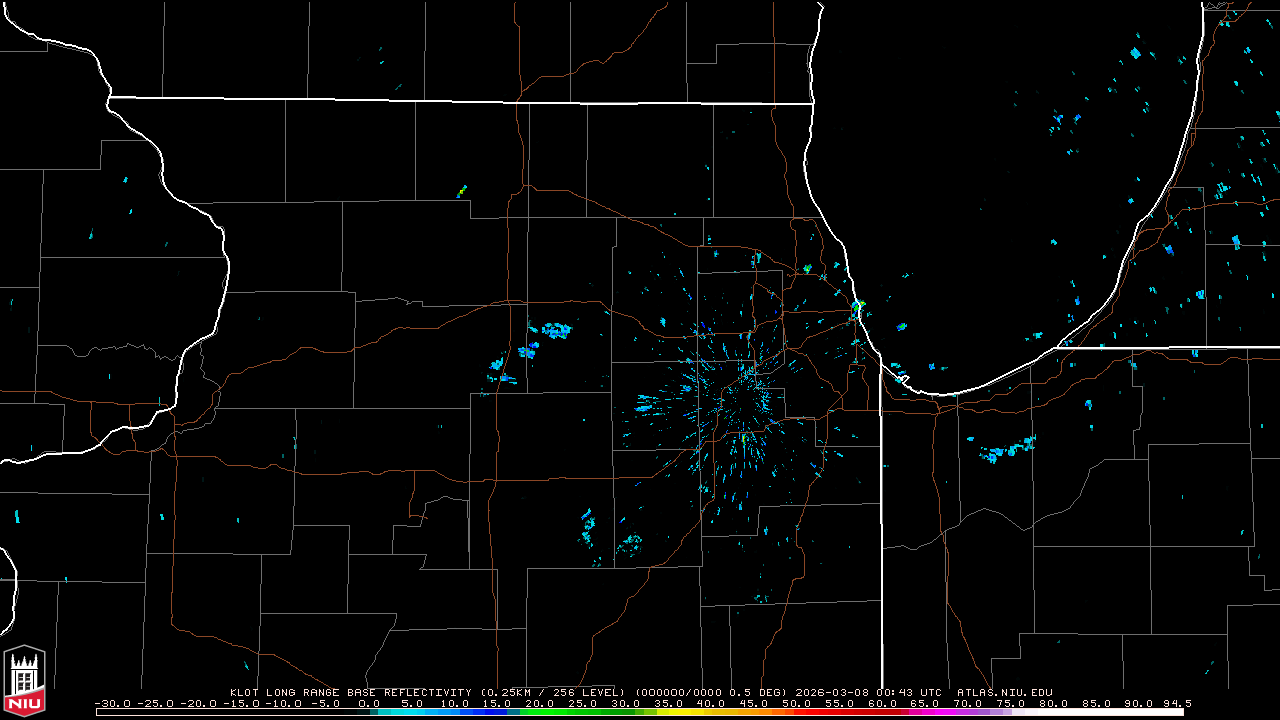Click the small green-yellow echo in northern Illinois

(462, 189)
